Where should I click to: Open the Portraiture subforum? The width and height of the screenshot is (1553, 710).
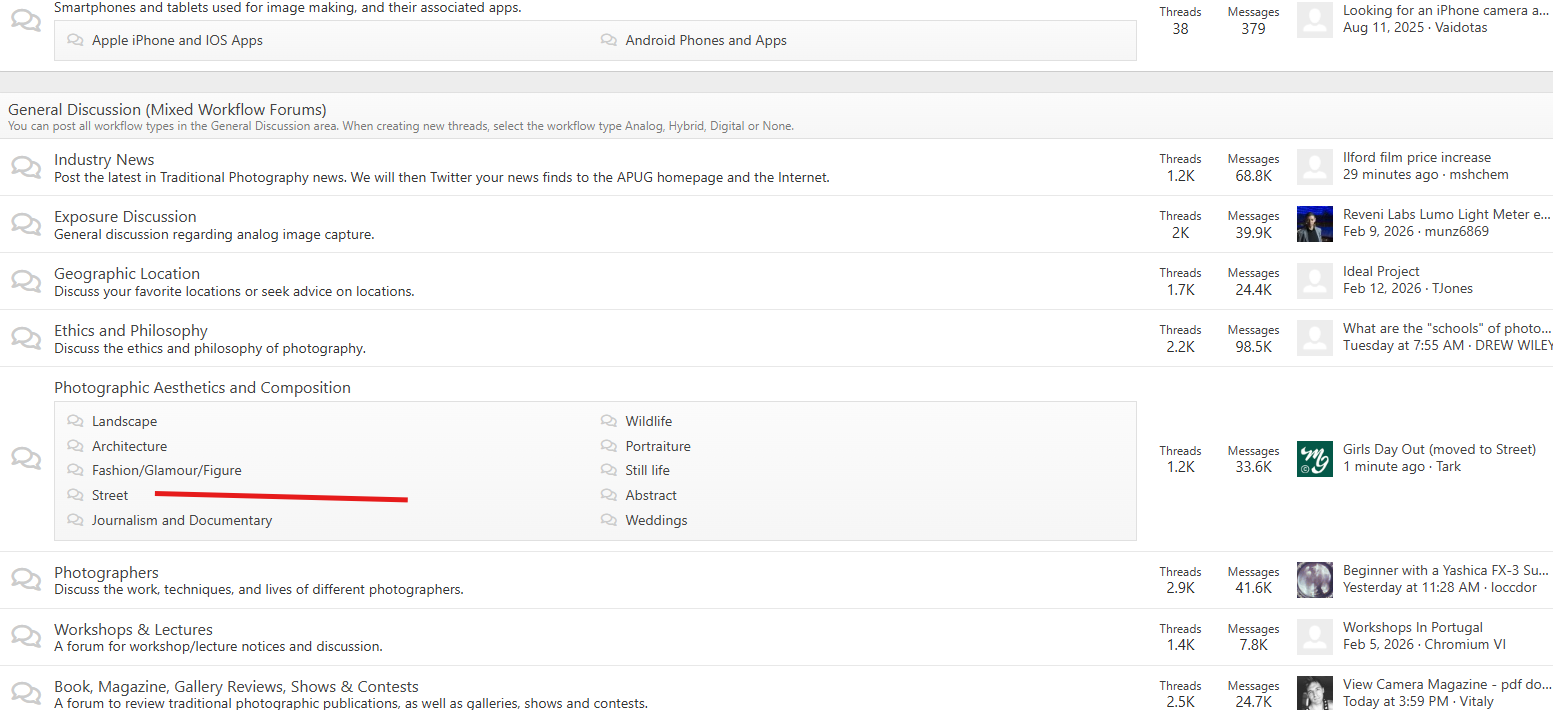coord(657,447)
